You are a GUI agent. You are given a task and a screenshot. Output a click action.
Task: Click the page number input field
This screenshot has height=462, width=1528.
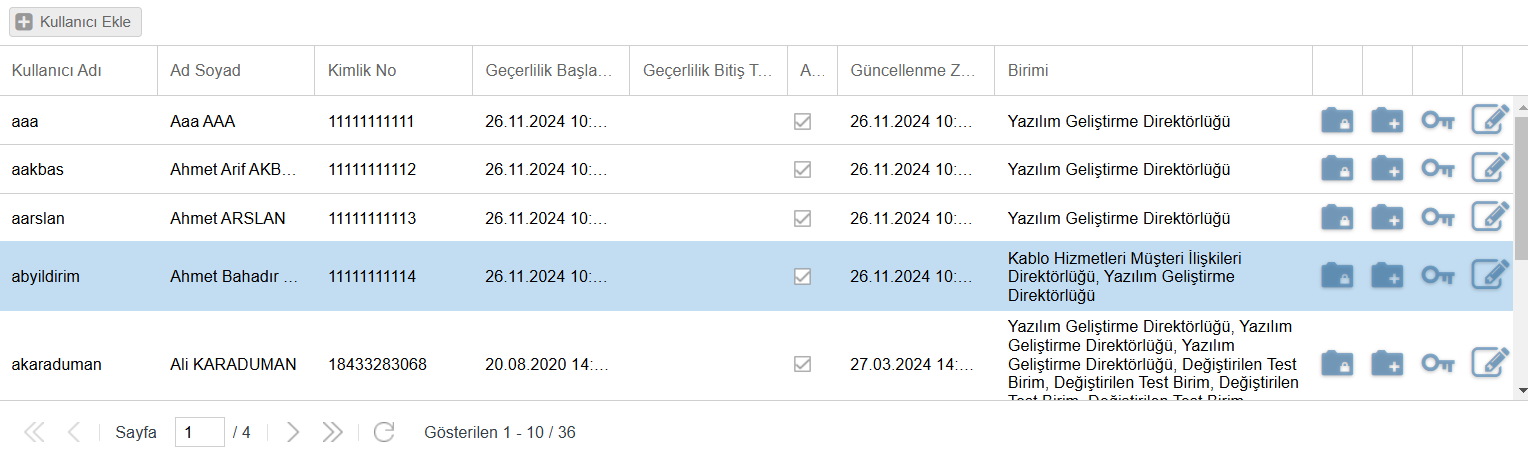(199, 432)
